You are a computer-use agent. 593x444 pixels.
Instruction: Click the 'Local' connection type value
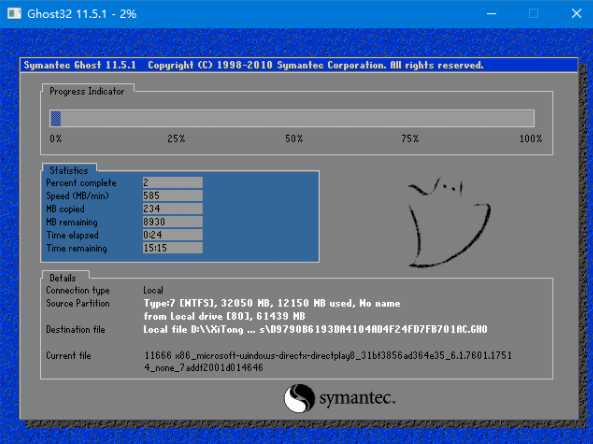[153, 290]
